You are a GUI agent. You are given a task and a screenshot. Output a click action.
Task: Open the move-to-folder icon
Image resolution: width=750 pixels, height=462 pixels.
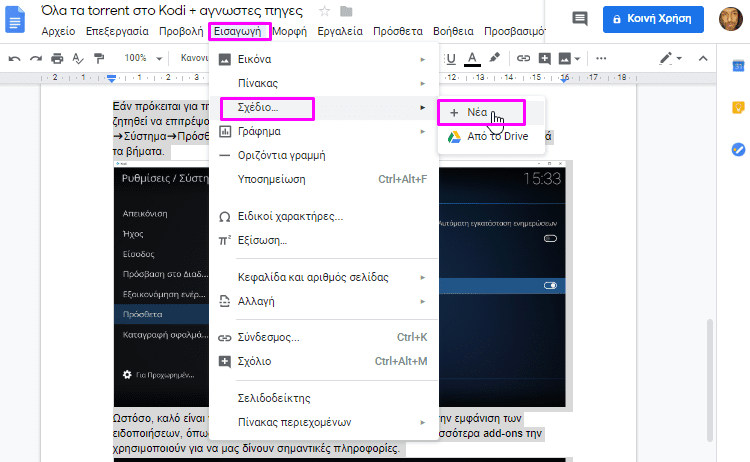pos(346,11)
